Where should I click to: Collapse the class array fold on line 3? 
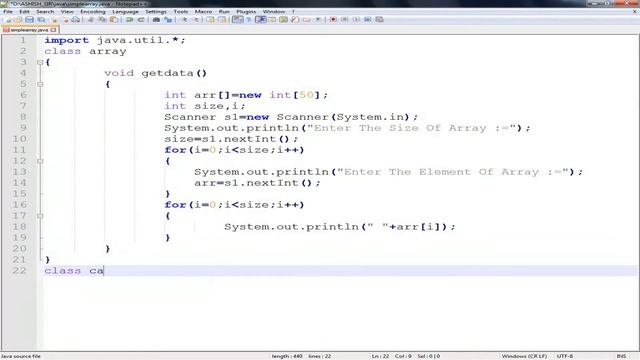pos(40,62)
